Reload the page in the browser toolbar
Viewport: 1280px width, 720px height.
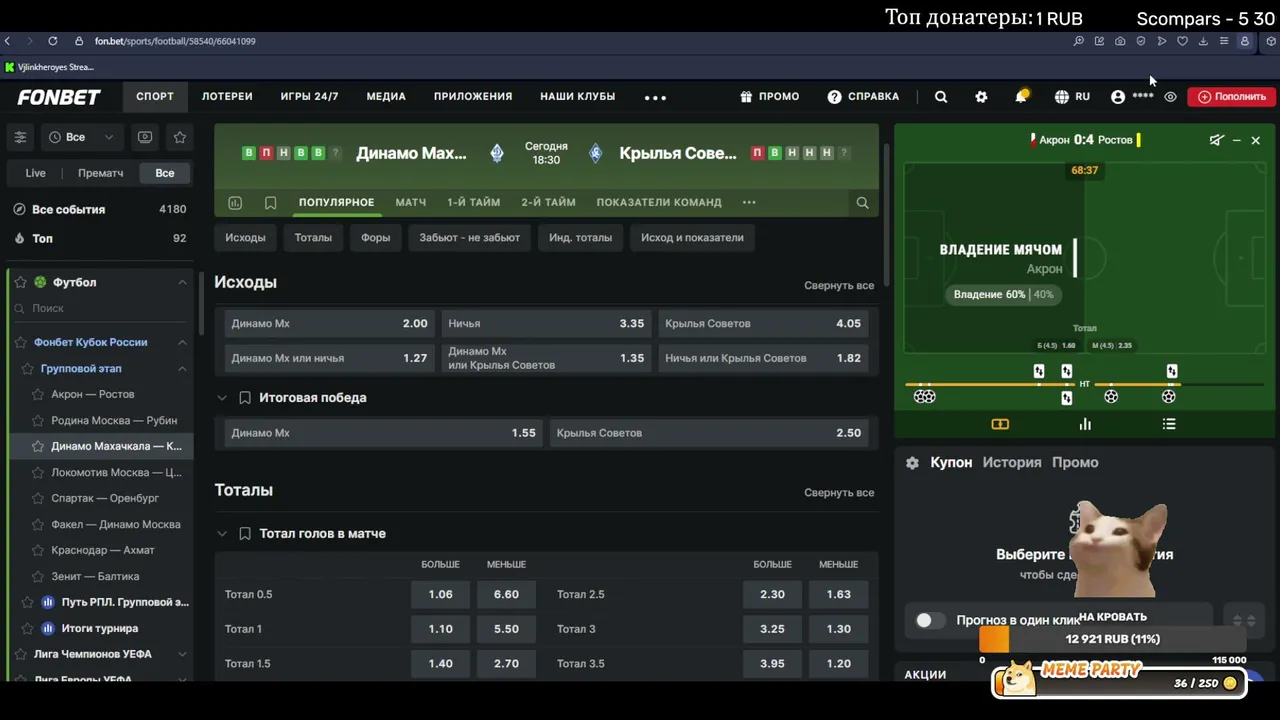click(52, 41)
